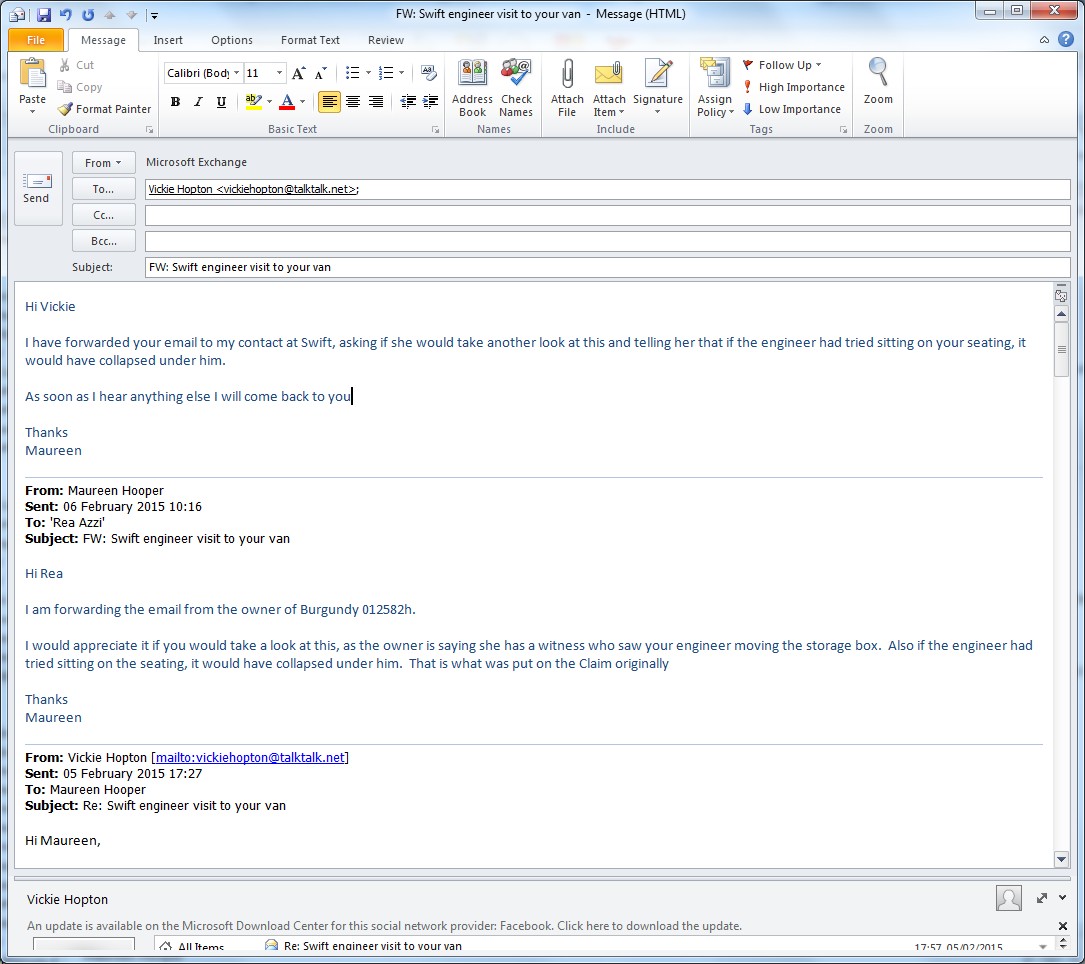Screen dimensions: 1085x964
Task: Click the message body scroll down arrow
Action: pos(1061,860)
